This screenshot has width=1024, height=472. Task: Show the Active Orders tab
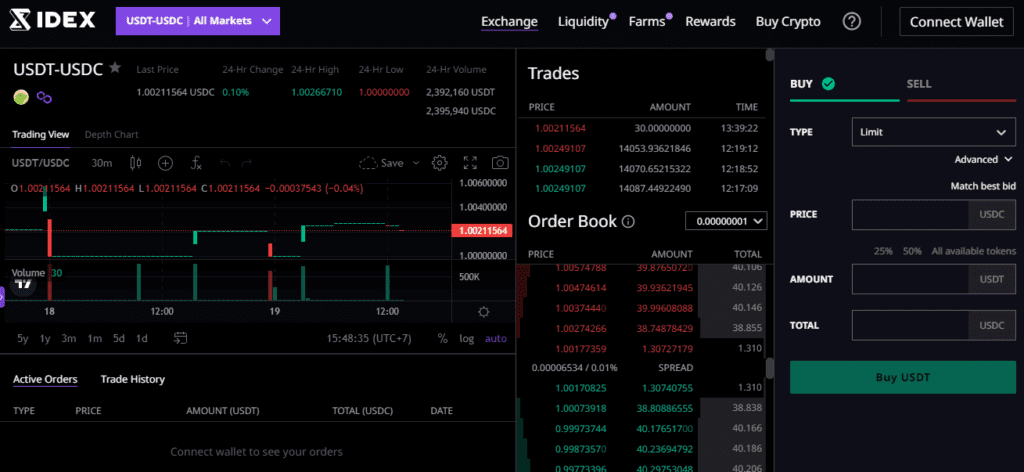[x=45, y=379]
